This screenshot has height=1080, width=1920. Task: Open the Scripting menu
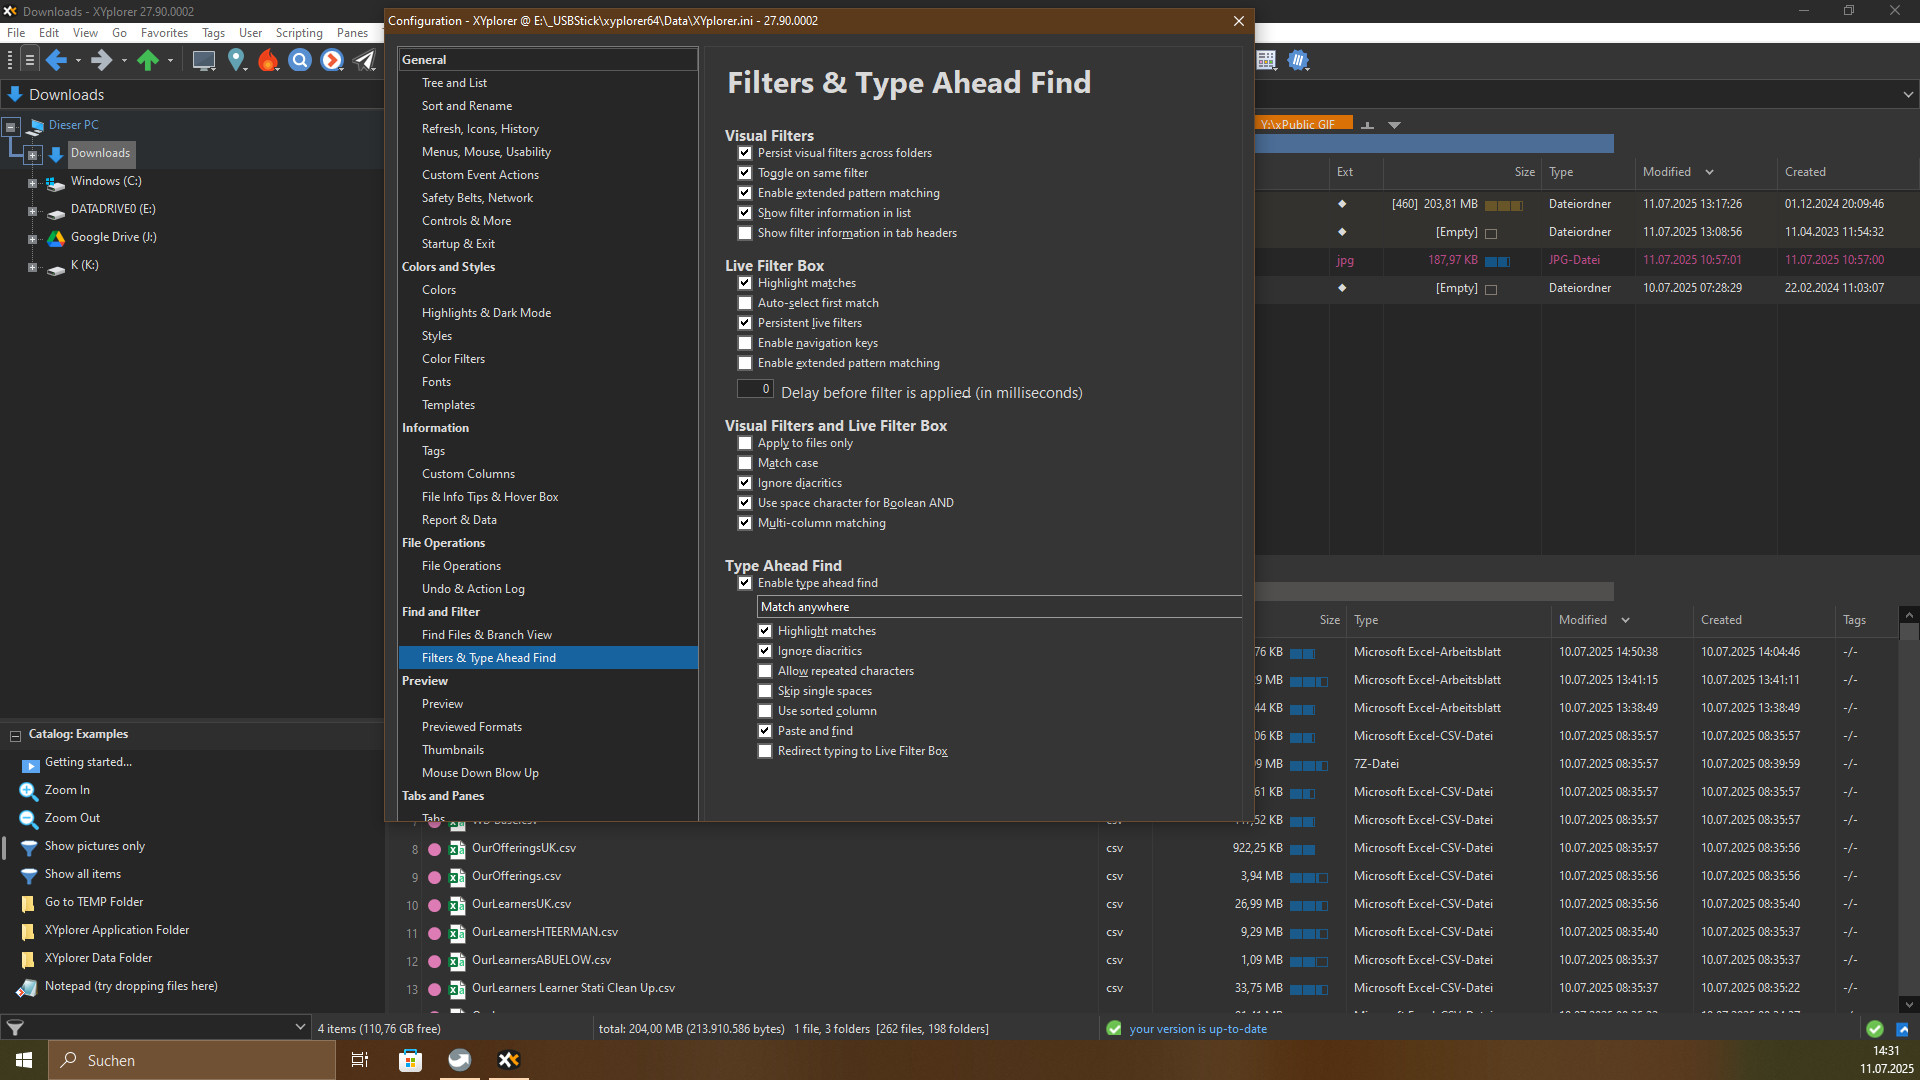pos(299,33)
